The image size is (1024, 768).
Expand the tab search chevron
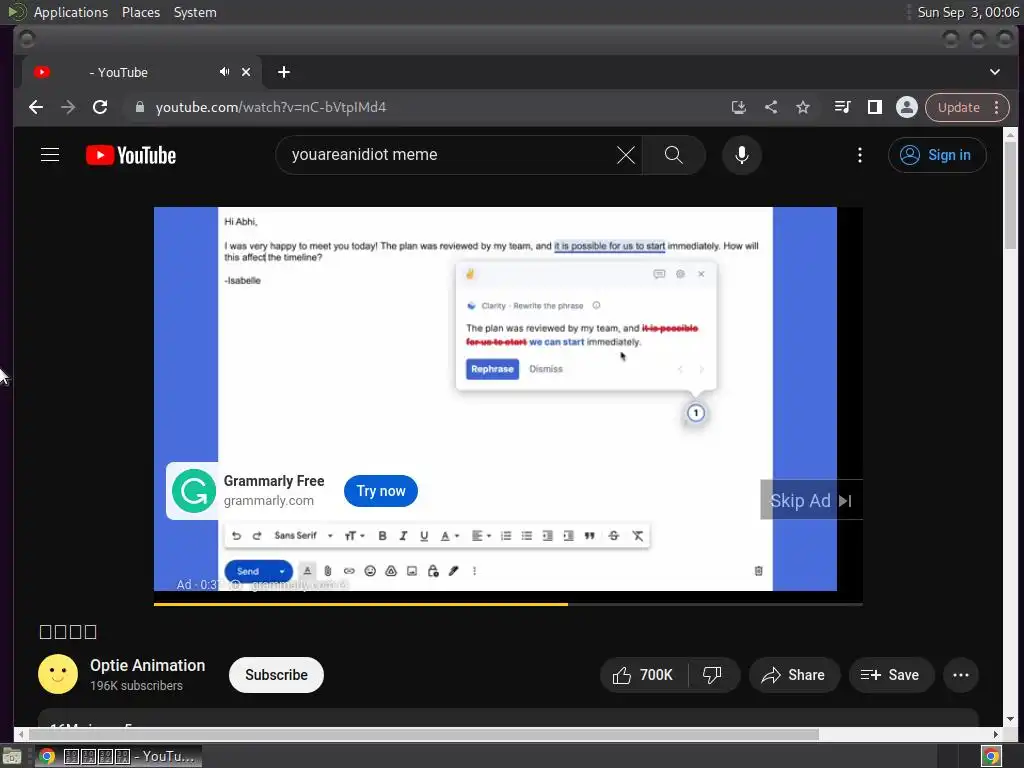tap(995, 72)
